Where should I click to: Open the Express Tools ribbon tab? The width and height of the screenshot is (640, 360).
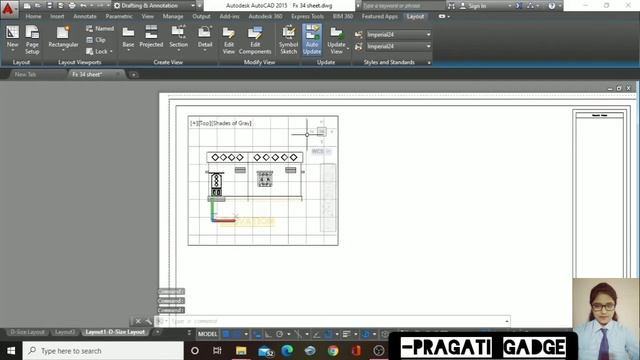[307, 16]
